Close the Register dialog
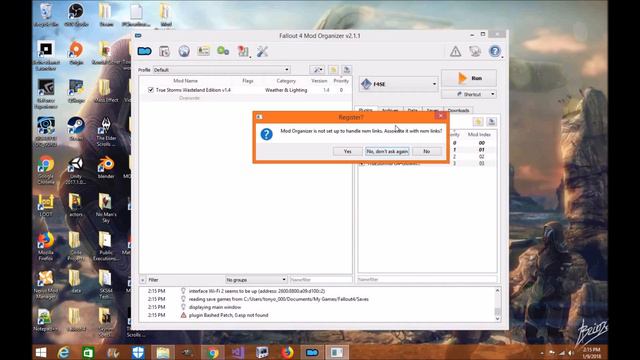Image resolution: width=640 pixels, height=360 pixels. click(x=440, y=116)
